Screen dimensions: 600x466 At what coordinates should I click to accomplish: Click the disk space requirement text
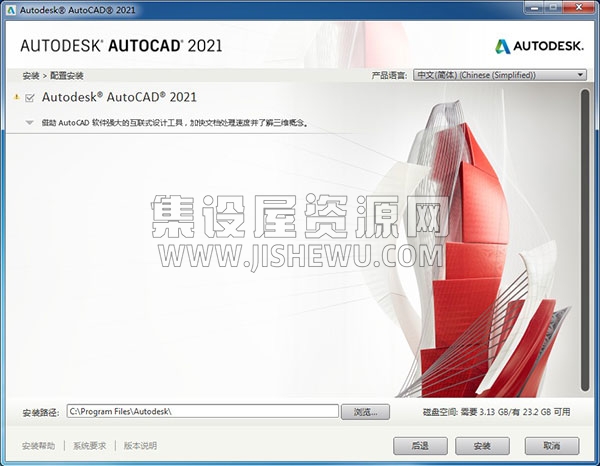coord(496,412)
